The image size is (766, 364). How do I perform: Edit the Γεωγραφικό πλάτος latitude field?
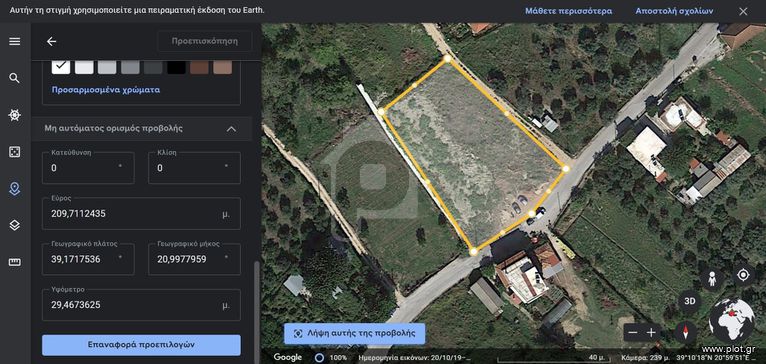[x=88, y=259]
